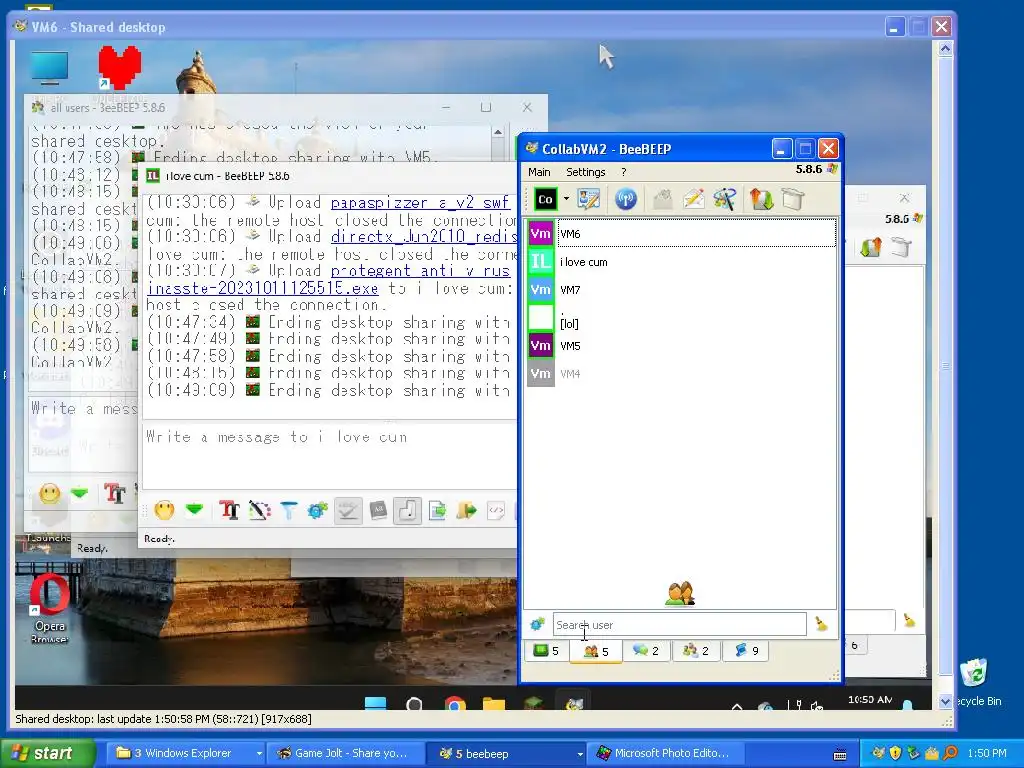Click the grayed envelope icon in CollabVM2 toolbar
Viewport: 1024px width, 768px height.
coord(662,199)
